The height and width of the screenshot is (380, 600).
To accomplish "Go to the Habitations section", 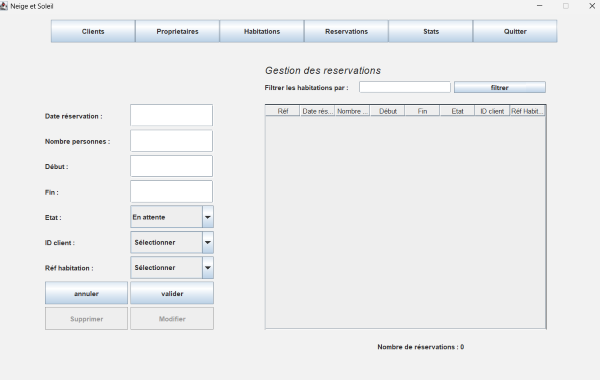I will tap(262, 31).
